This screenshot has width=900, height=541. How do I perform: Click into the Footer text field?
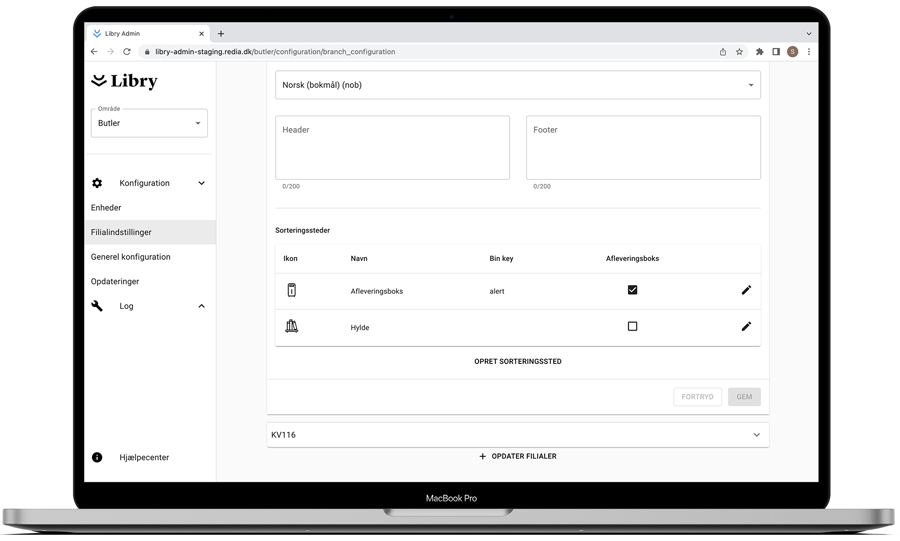pos(643,148)
